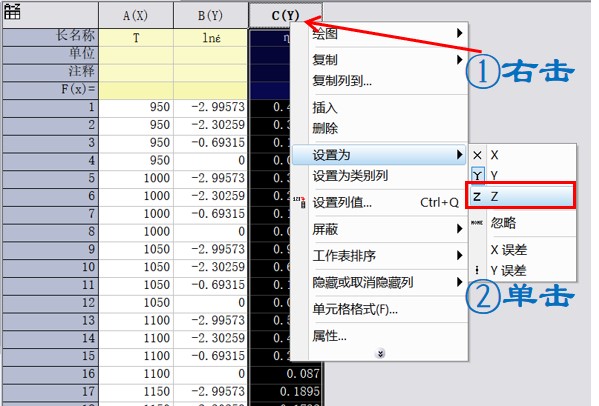Select the A(X) column header

point(136,15)
